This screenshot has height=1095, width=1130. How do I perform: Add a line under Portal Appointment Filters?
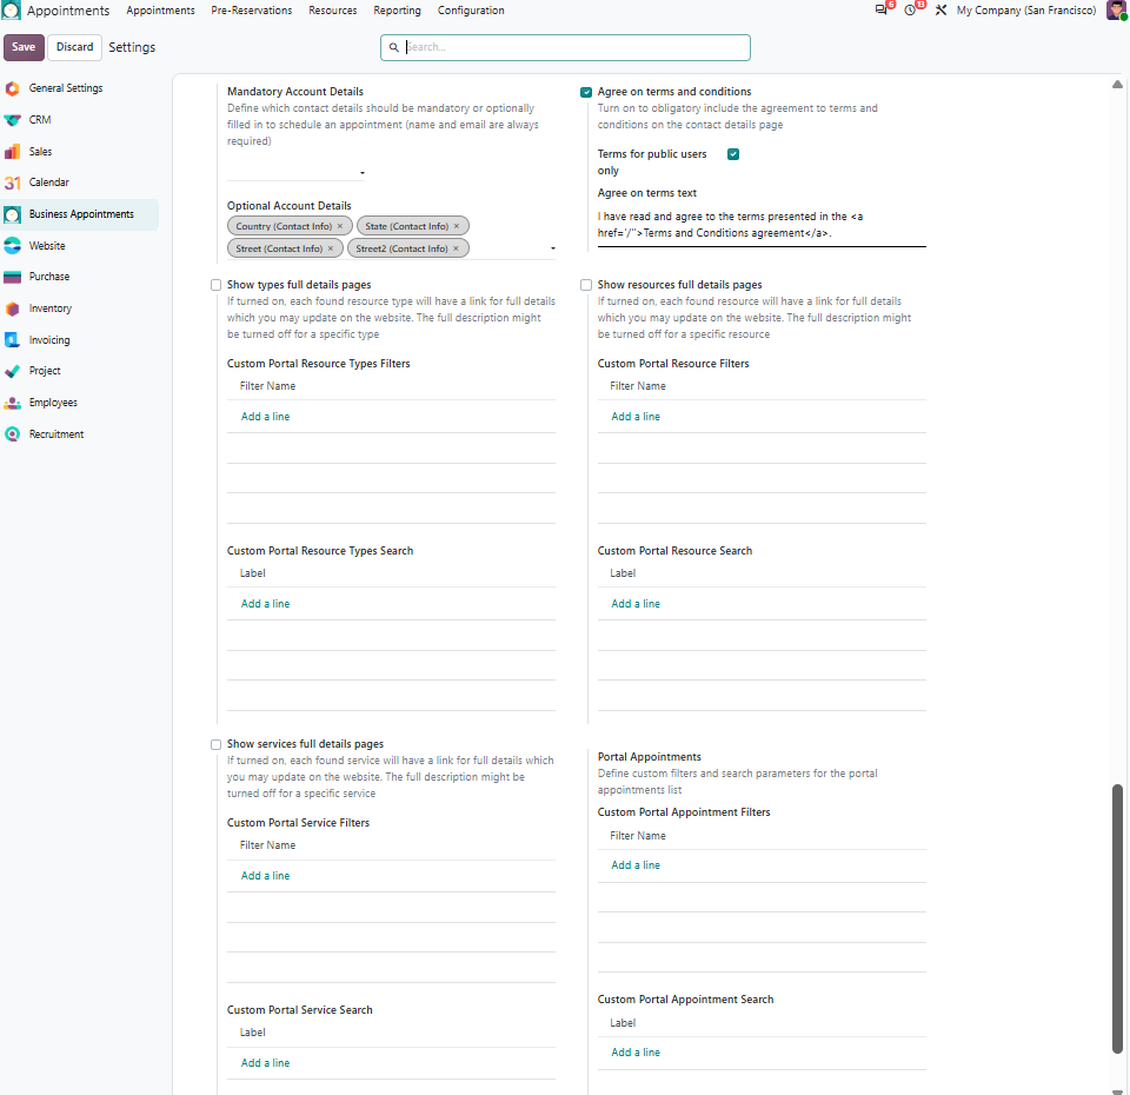(636, 865)
